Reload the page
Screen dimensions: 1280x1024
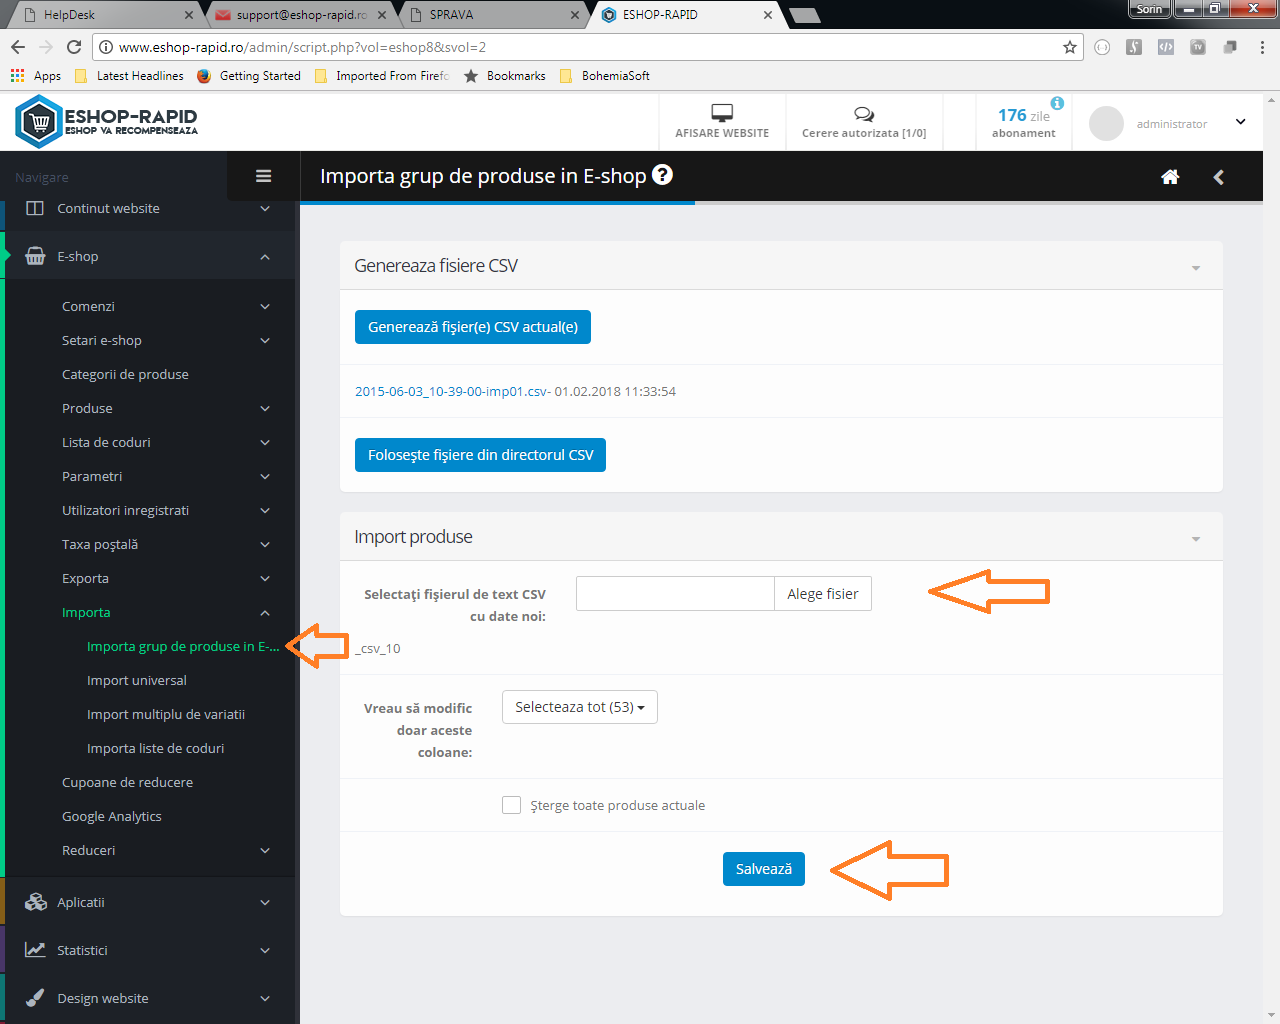[74, 47]
